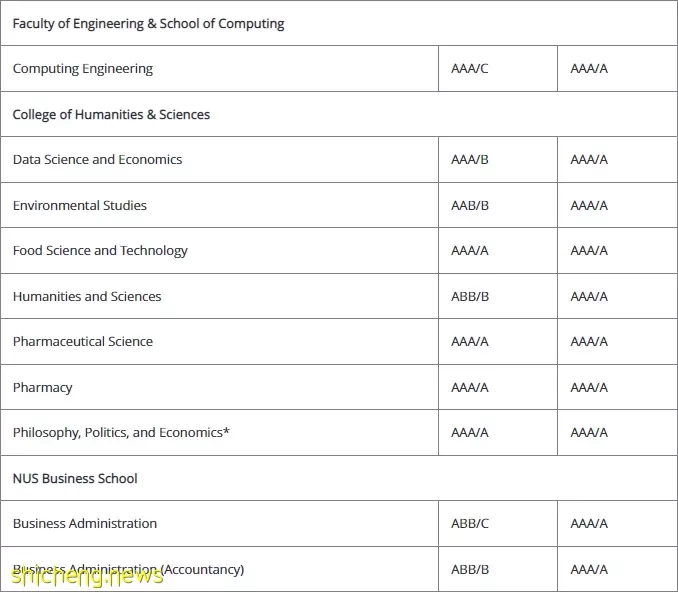
Task: Click the Humanities and Sciences course name
Action: pyautogui.click(x=87, y=296)
